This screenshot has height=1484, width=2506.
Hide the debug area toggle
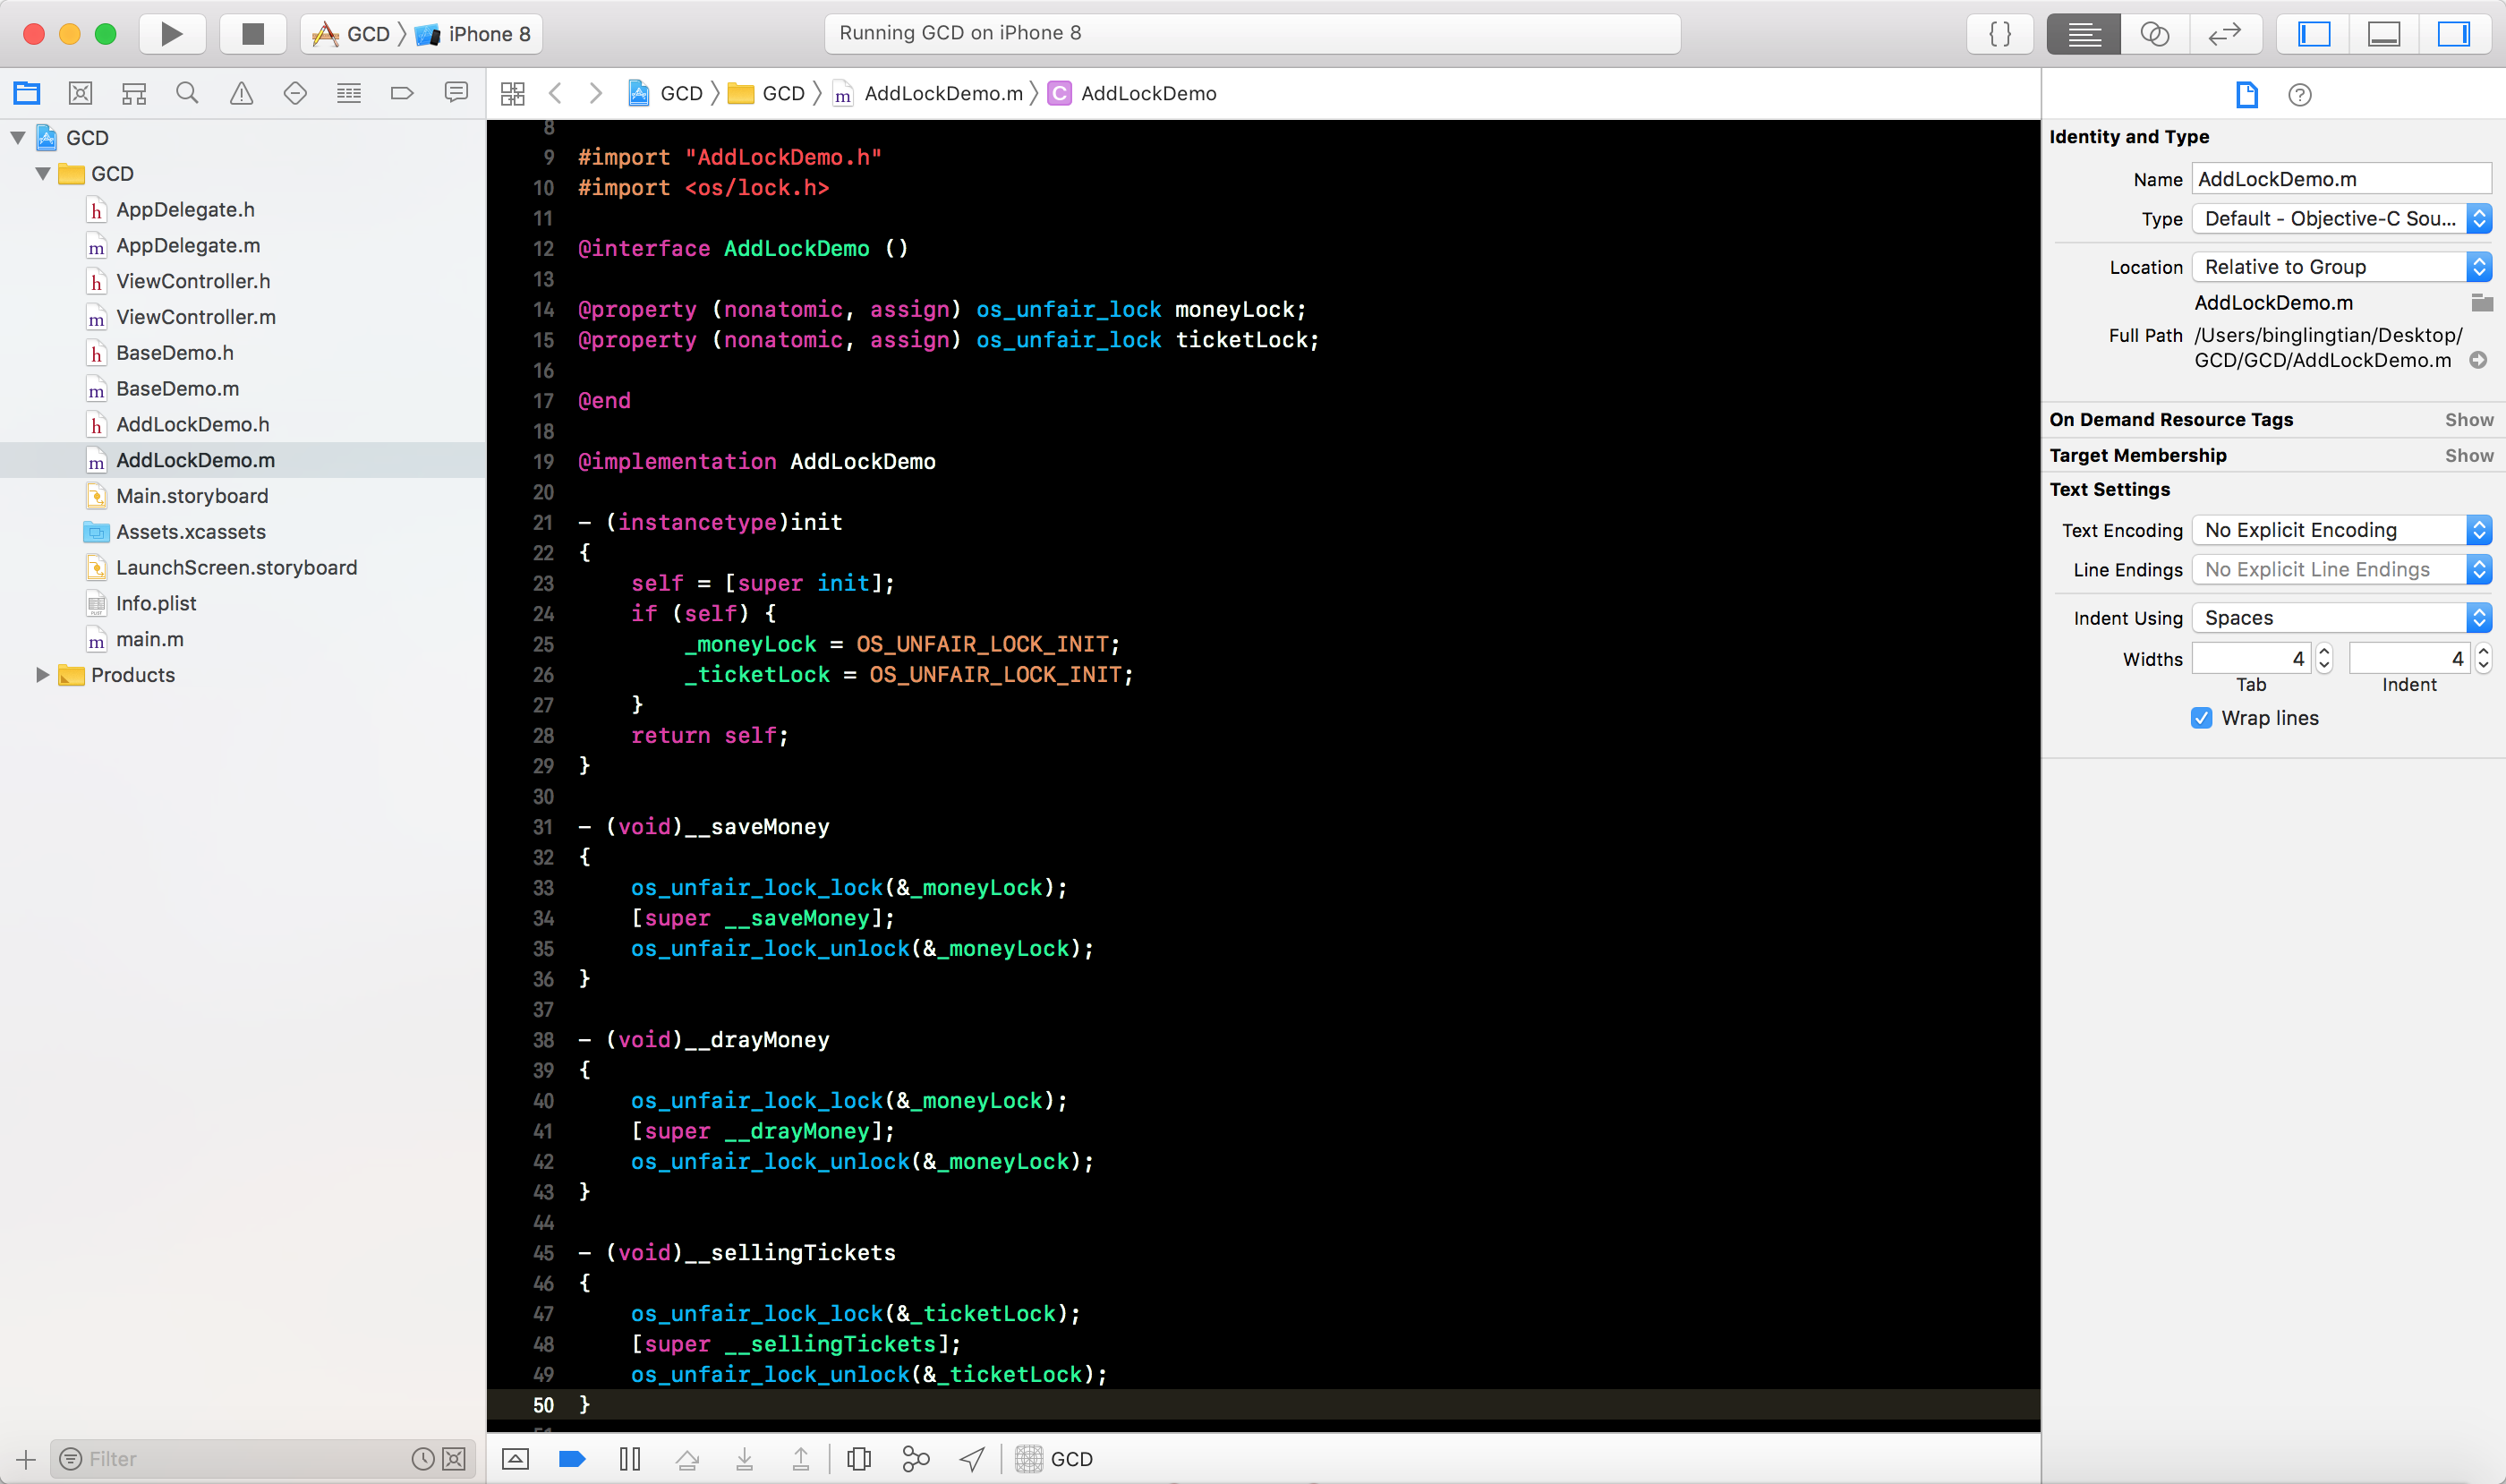(x=515, y=1460)
